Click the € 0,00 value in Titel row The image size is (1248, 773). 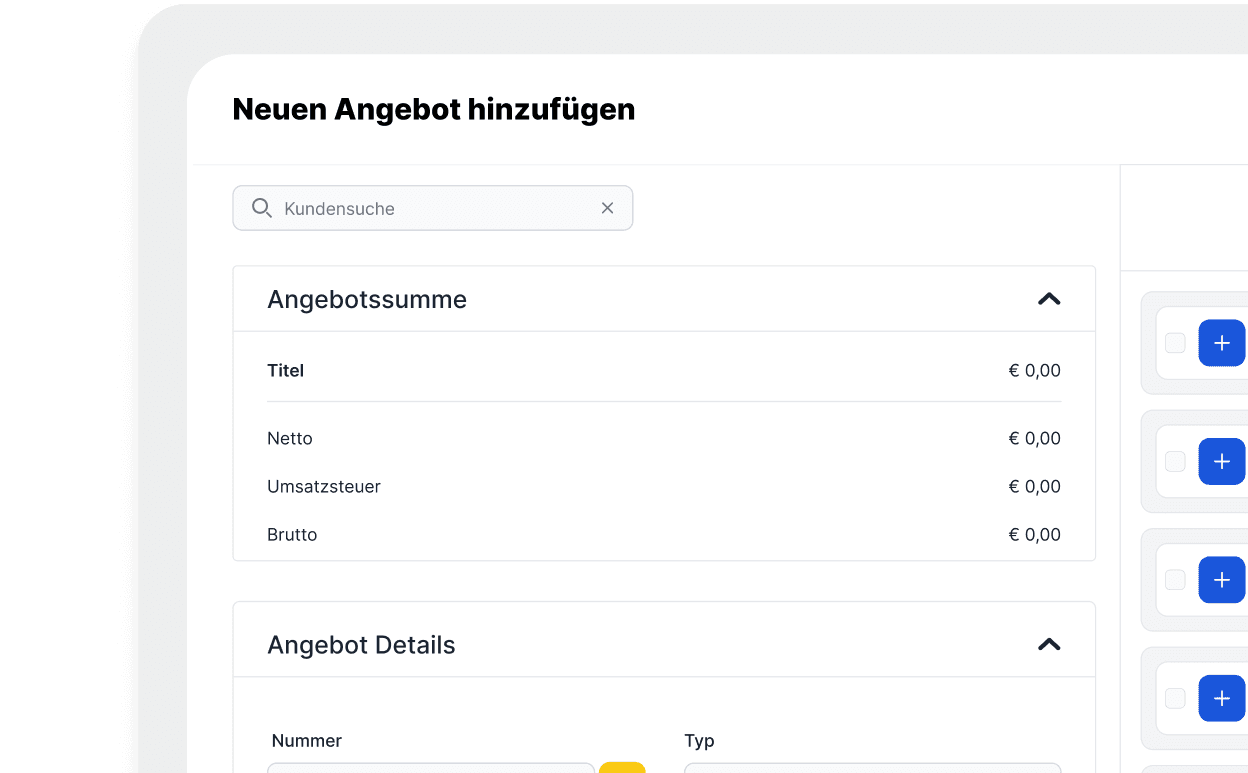pyautogui.click(x=1035, y=370)
